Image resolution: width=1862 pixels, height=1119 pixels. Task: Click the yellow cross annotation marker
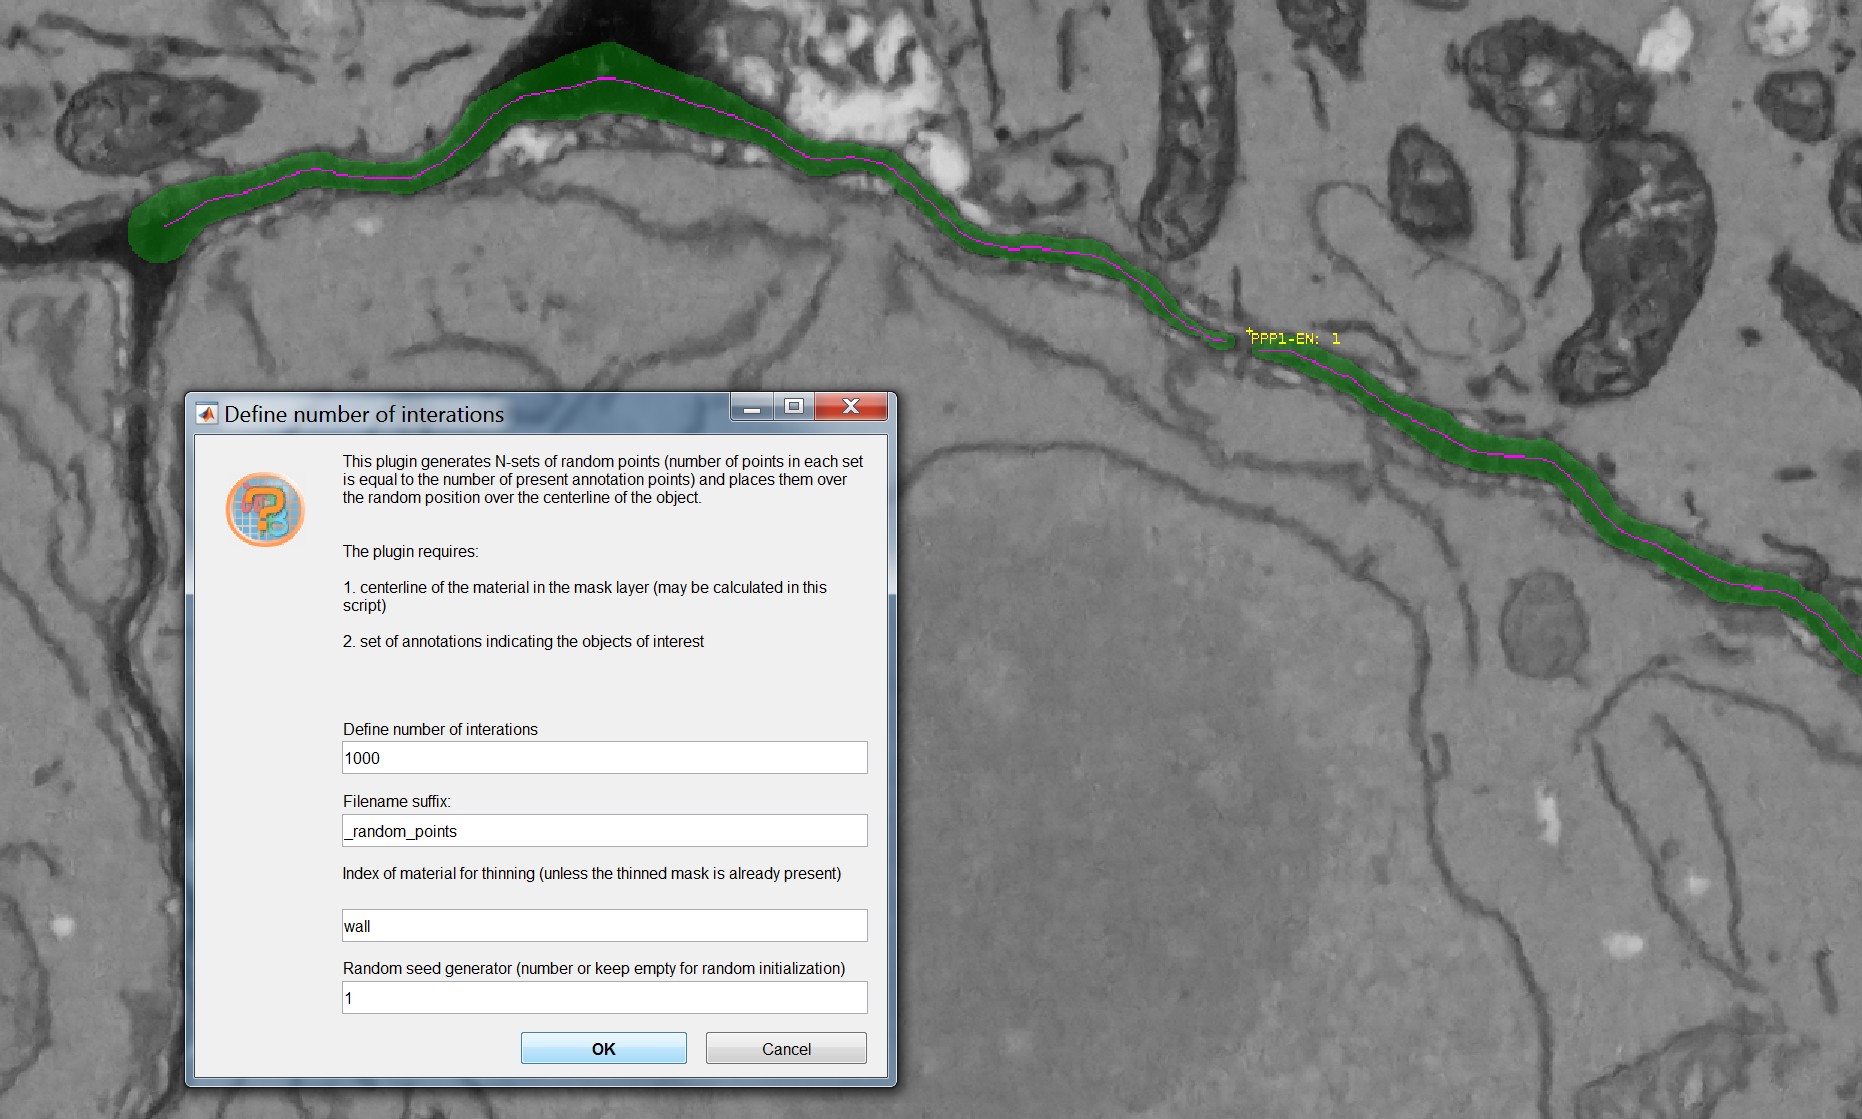(1249, 331)
